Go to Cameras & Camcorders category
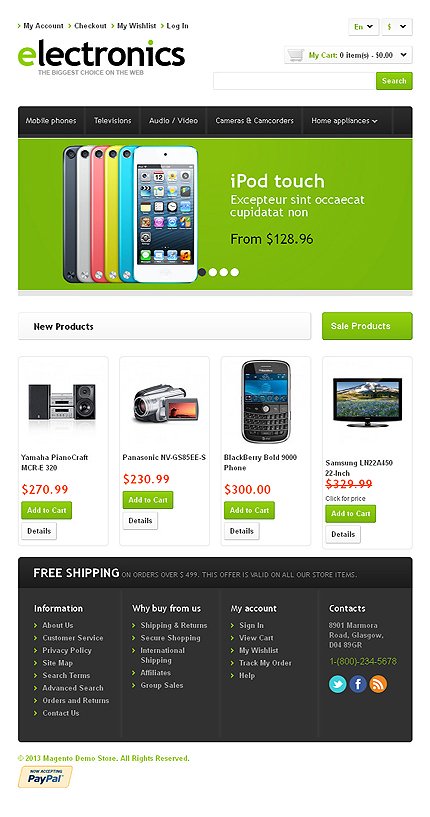Image resolution: width=430 pixels, height=817 pixels. tap(254, 121)
